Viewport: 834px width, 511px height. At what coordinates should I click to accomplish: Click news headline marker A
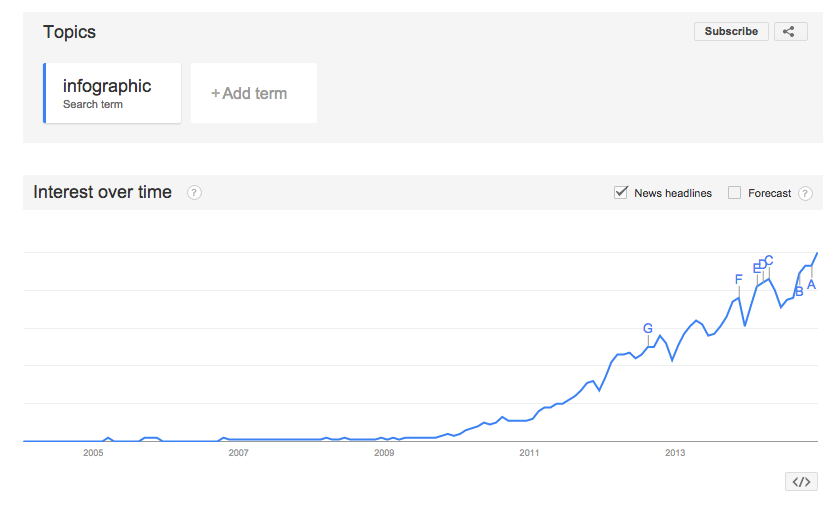[811, 285]
